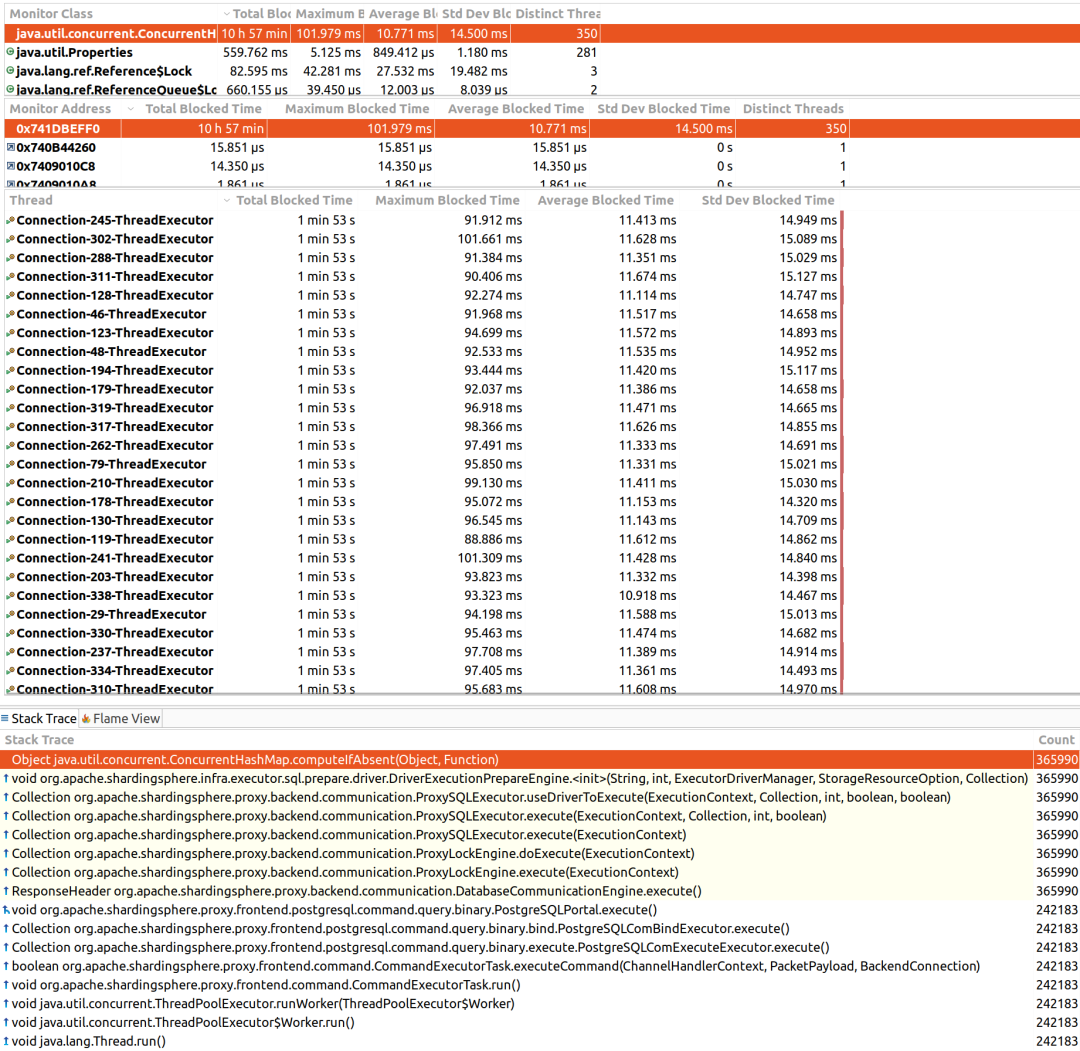The height and width of the screenshot is (1051, 1080).
Task: Select the ThreadPoolExecutor.runWorker stack frame
Action: coord(540,1003)
